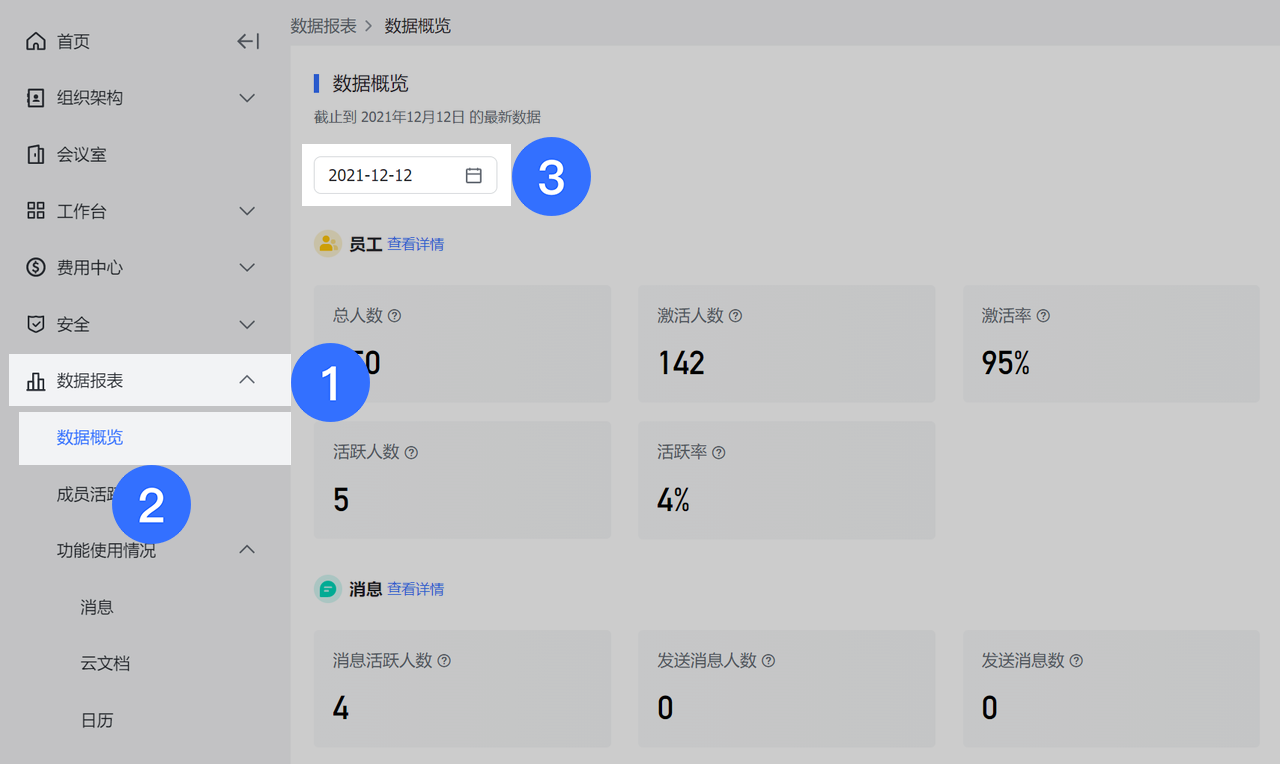Expand the 组织架构 menu chevron
The width and height of the screenshot is (1280, 764).
click(x=248, y=98)
